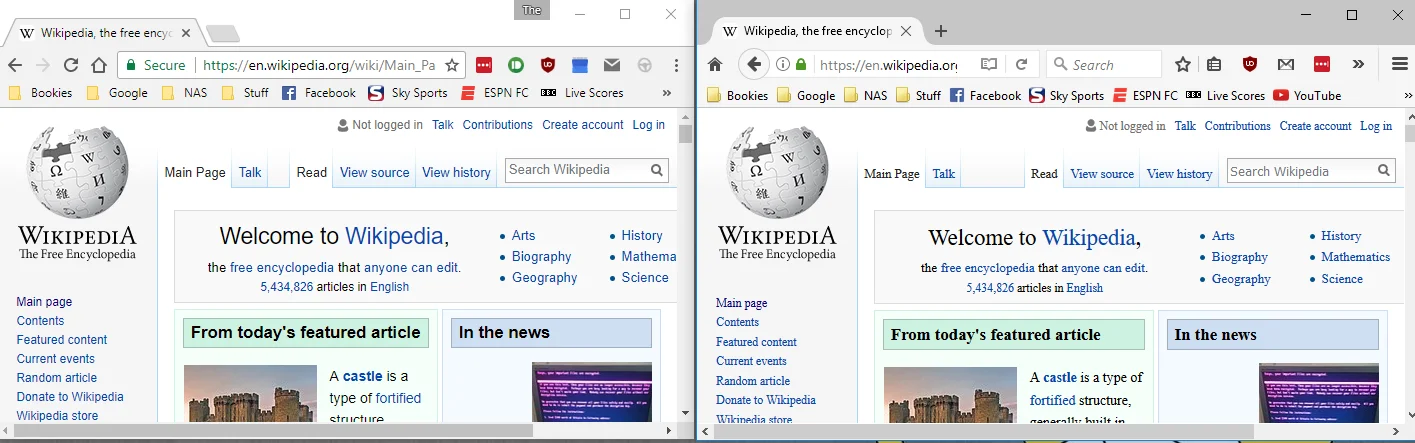Select the Read tab in Firefox

[1044, 173]
